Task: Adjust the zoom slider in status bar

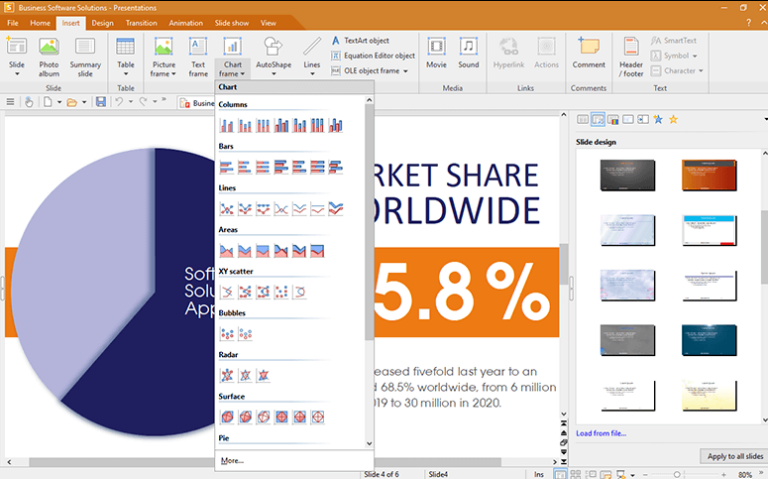Action: click(677, 473)
